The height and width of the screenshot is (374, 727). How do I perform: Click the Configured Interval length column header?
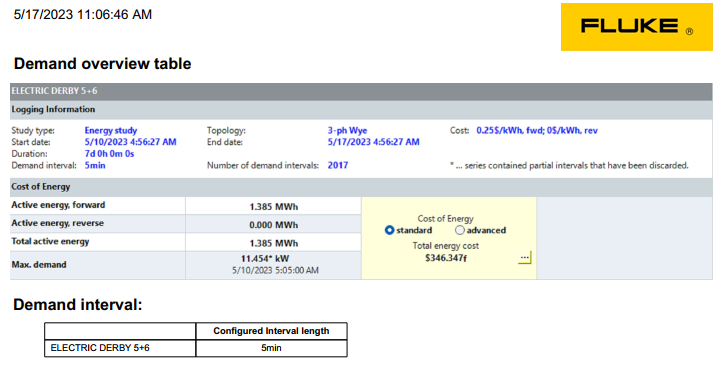271,331
